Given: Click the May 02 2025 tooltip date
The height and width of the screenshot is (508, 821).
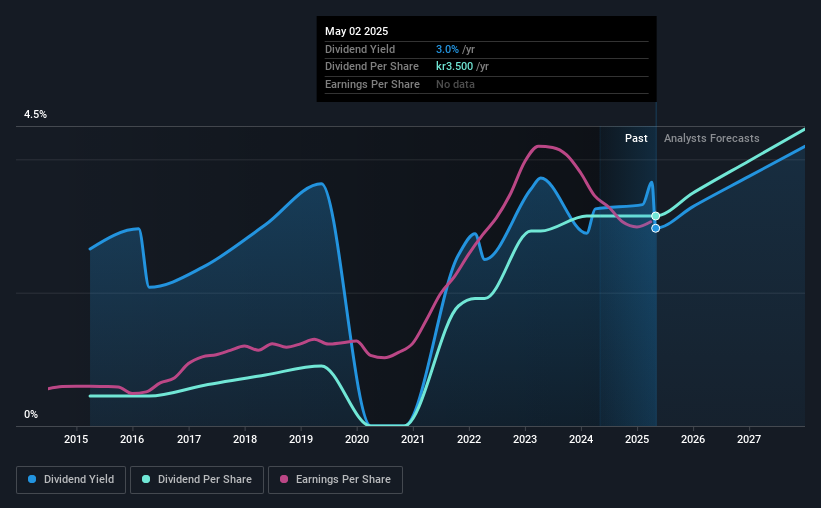Looking at the screenshot, I should click(357, 31).
